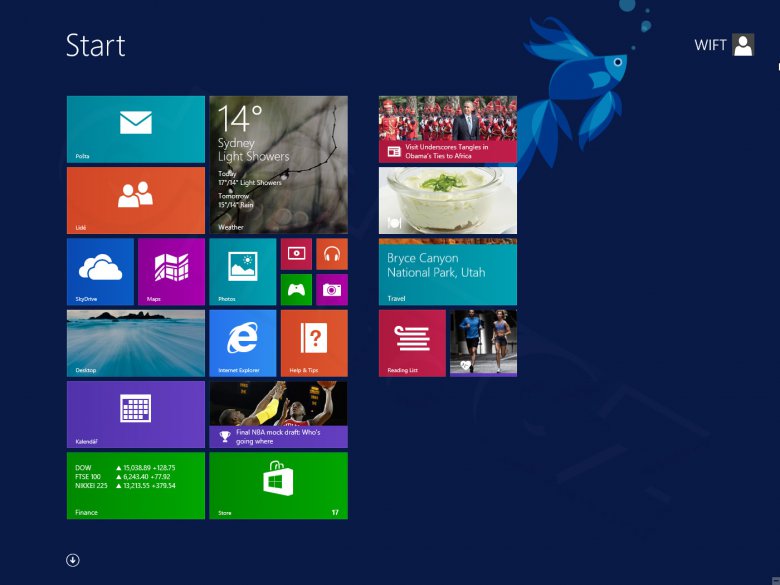Open the small Video tile
780x585 pixels.
point(296,254)
